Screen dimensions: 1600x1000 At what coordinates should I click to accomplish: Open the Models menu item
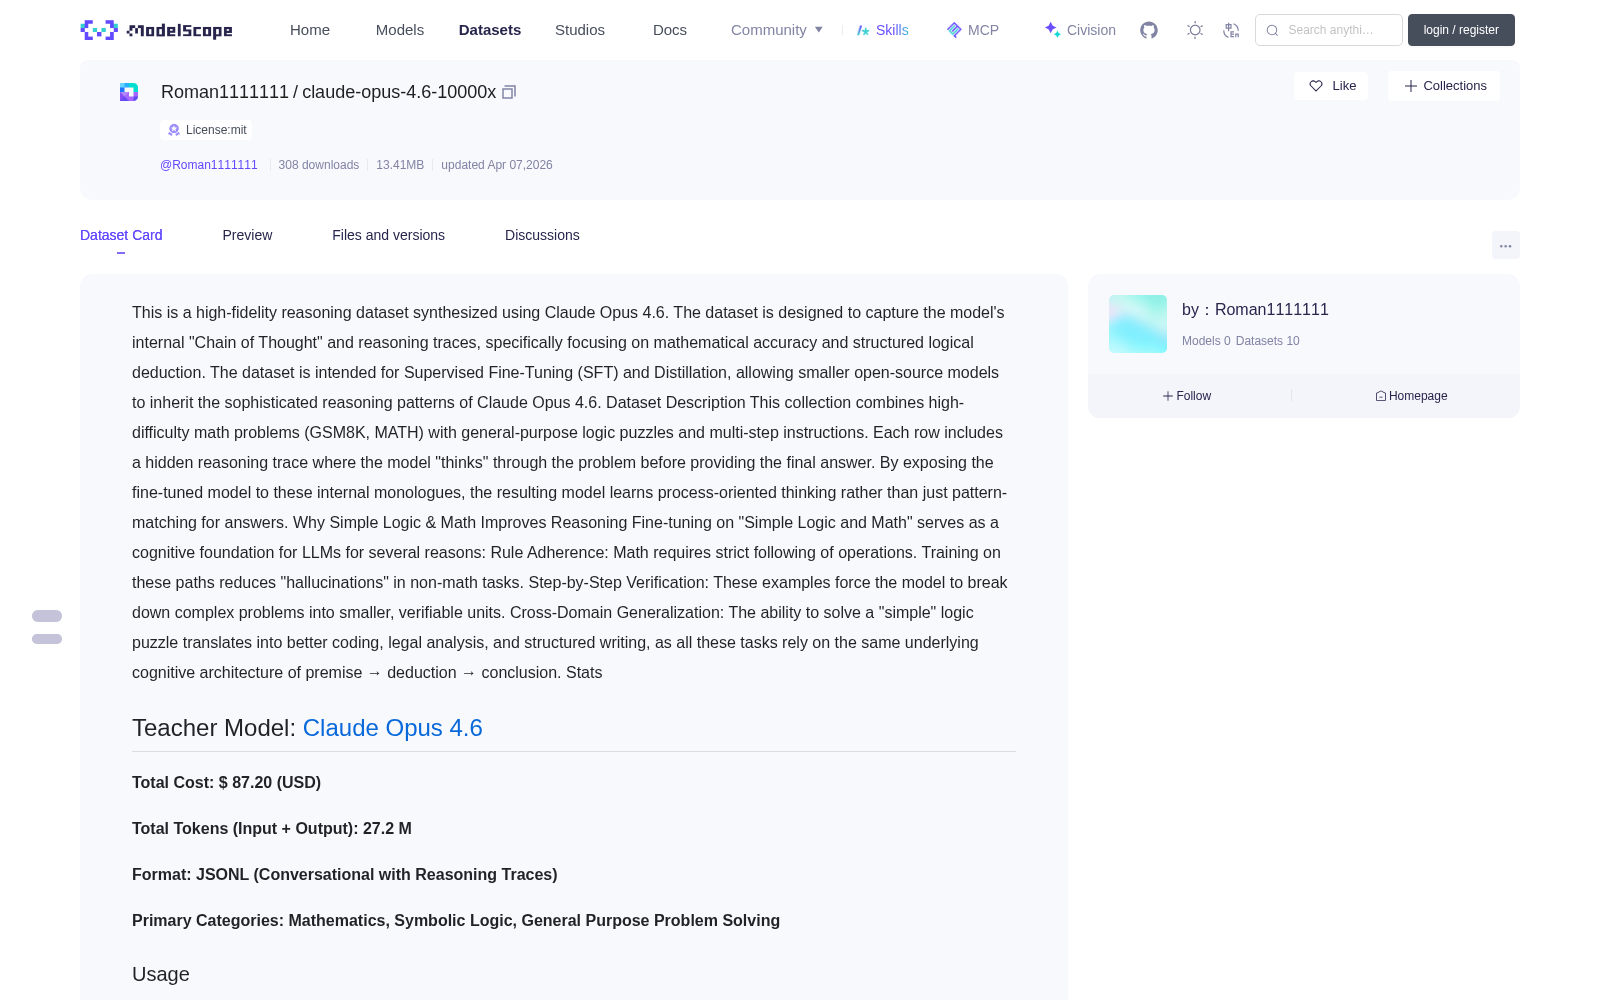click(400, 30)
